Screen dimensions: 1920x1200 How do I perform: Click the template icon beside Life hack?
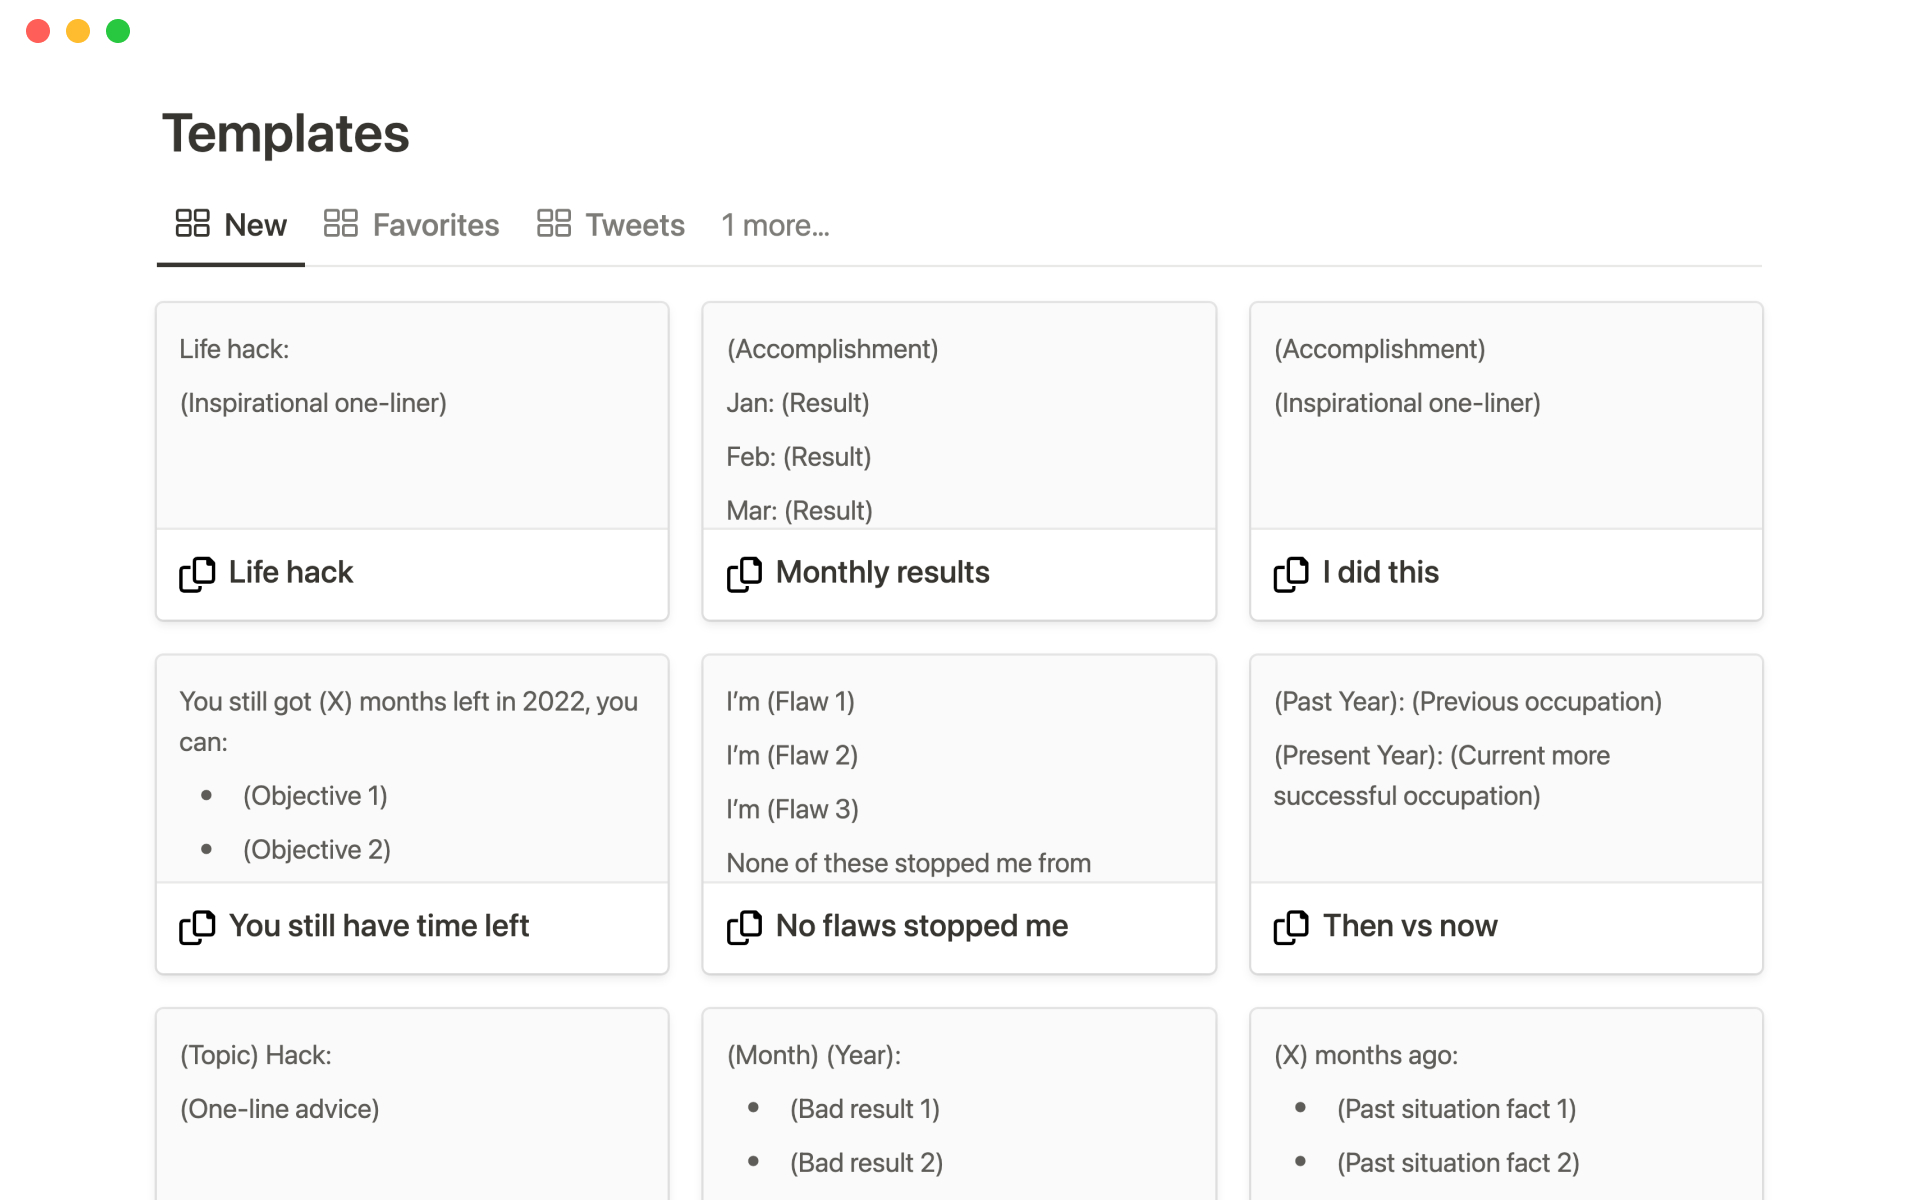click(197, 574)
